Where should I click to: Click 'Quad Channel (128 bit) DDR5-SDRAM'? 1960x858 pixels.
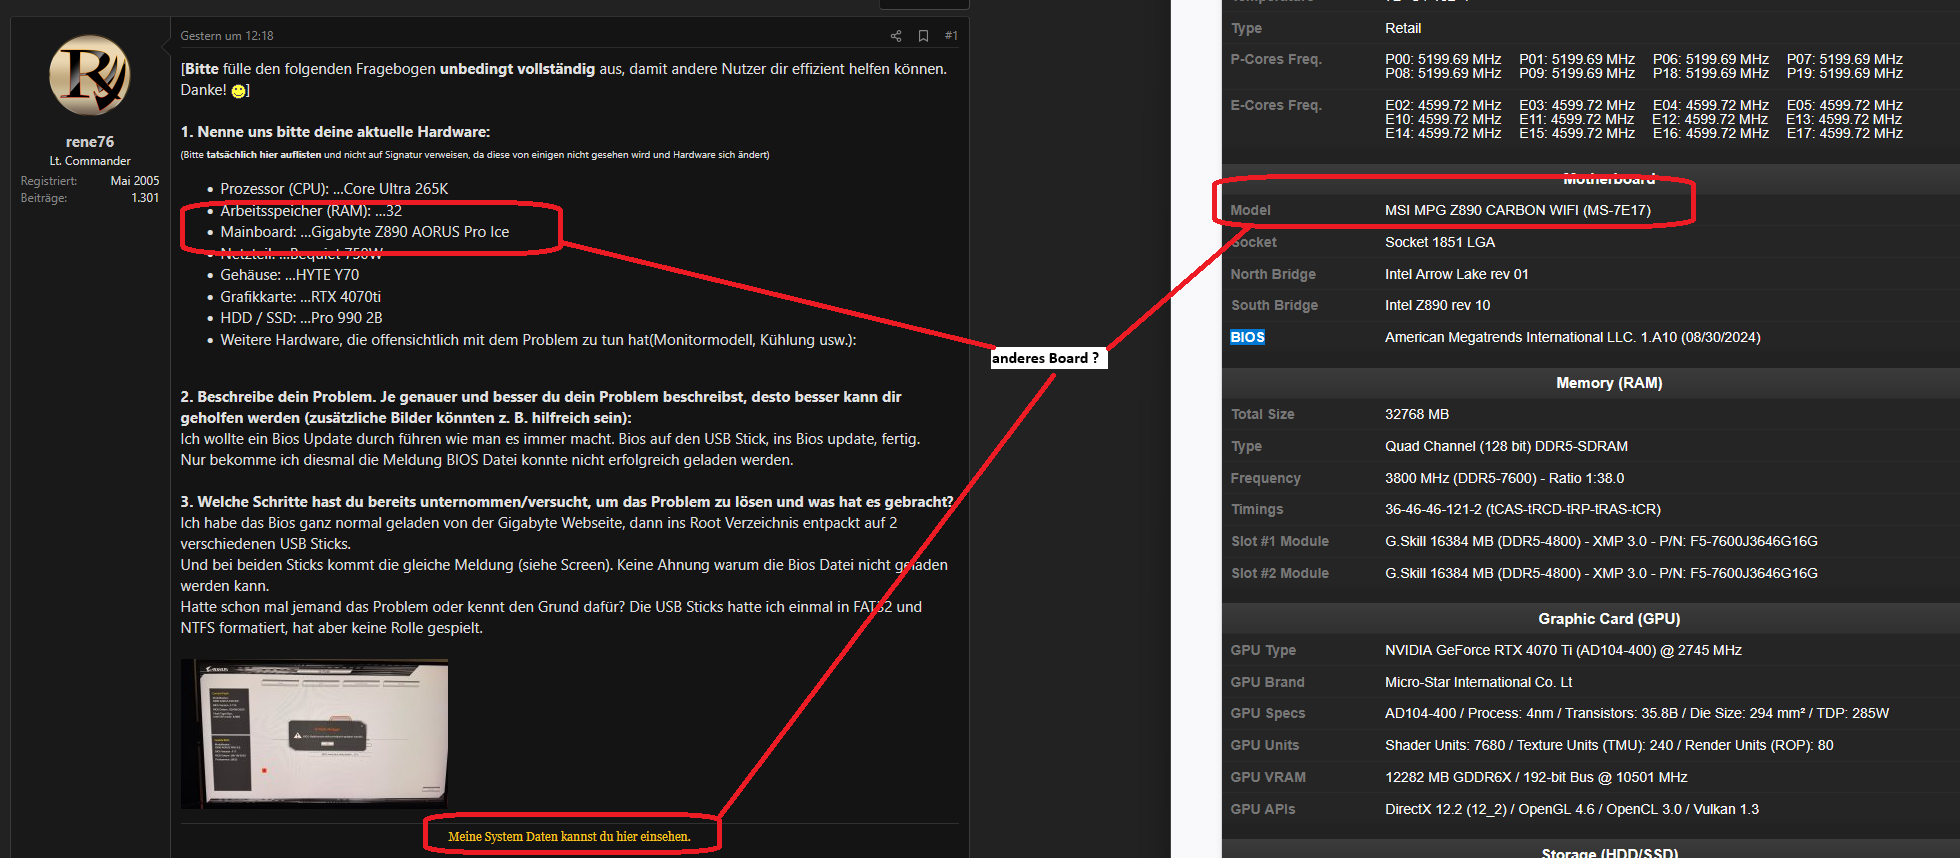[x=1506, y=446]
